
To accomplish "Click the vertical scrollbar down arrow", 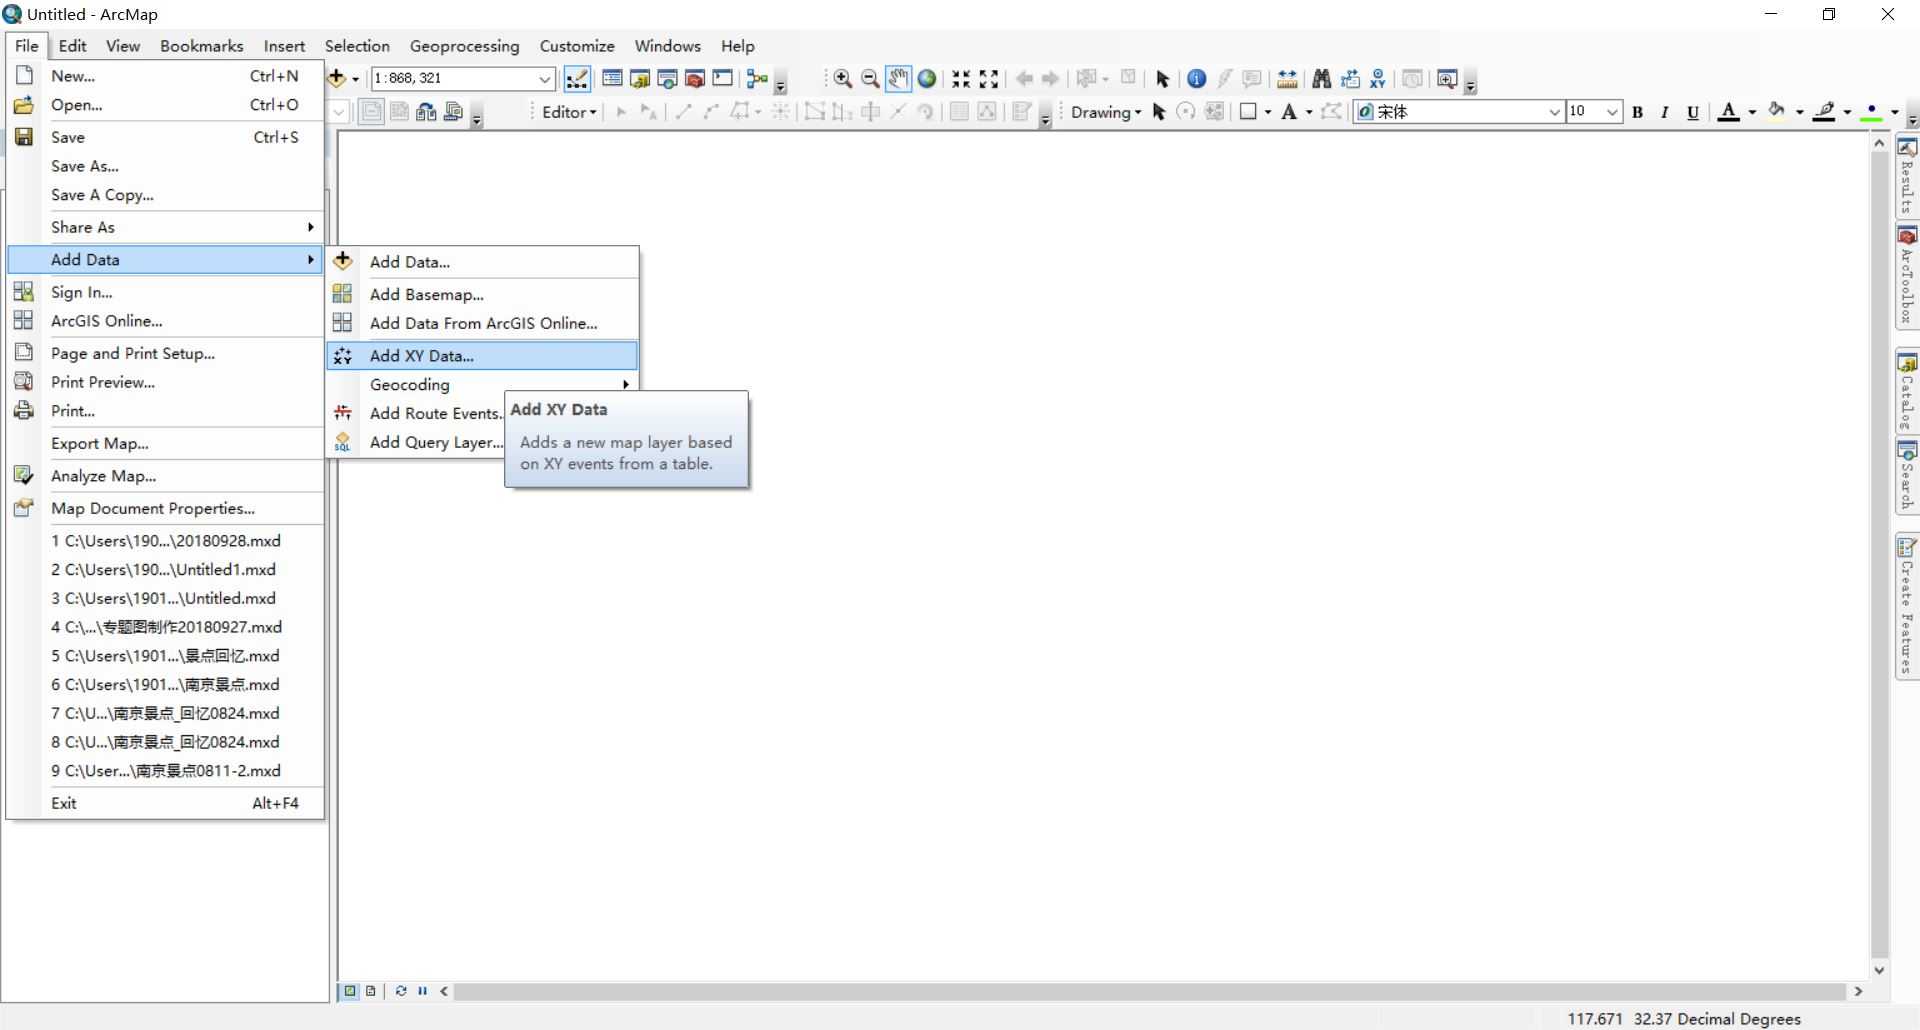I will [x=1879, y=969].
